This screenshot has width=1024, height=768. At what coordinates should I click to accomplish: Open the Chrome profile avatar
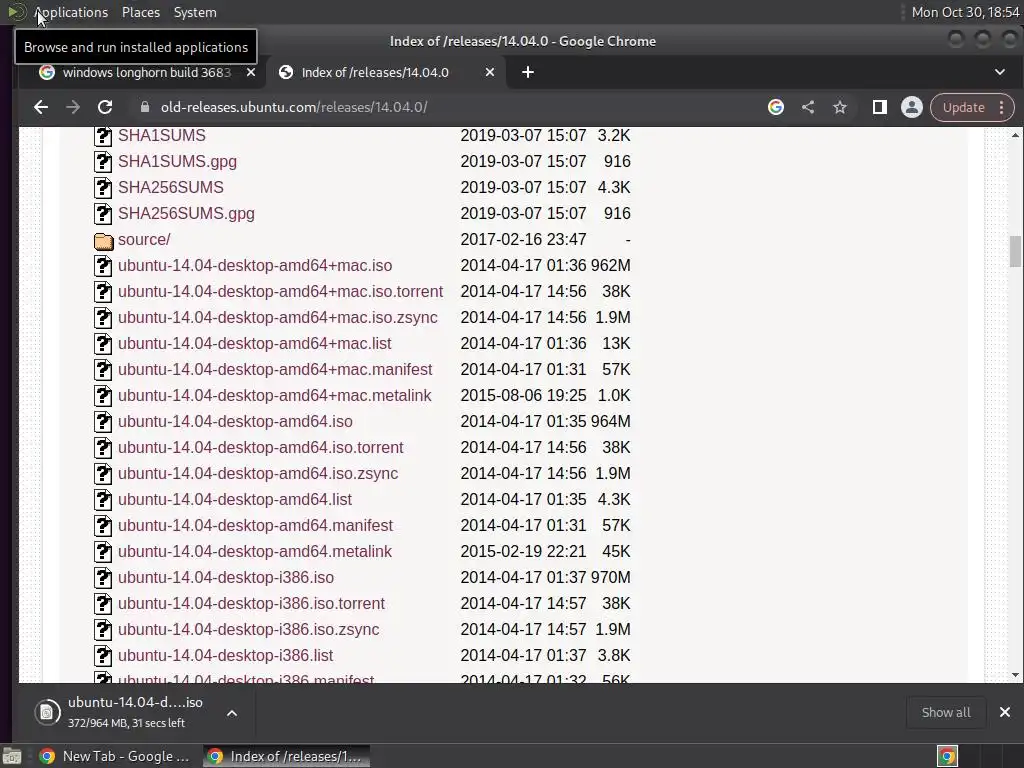(912, 107)
